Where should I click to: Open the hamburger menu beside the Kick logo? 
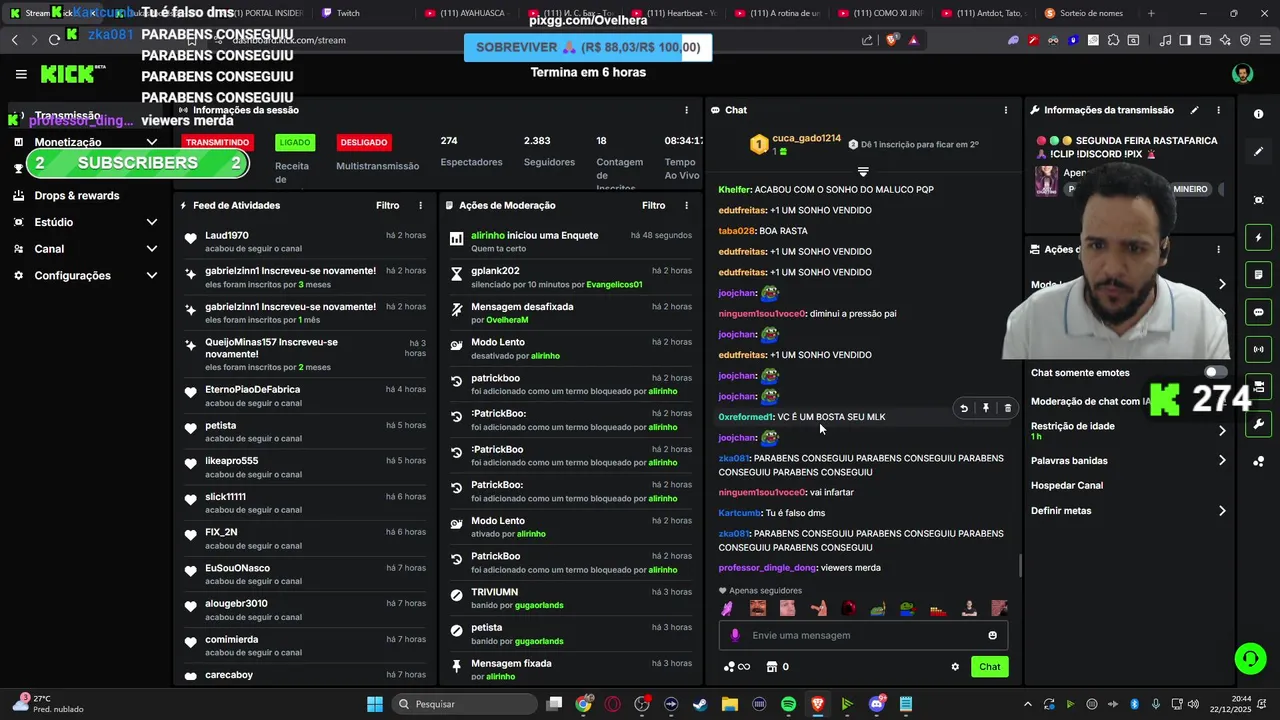coord(21,74)
